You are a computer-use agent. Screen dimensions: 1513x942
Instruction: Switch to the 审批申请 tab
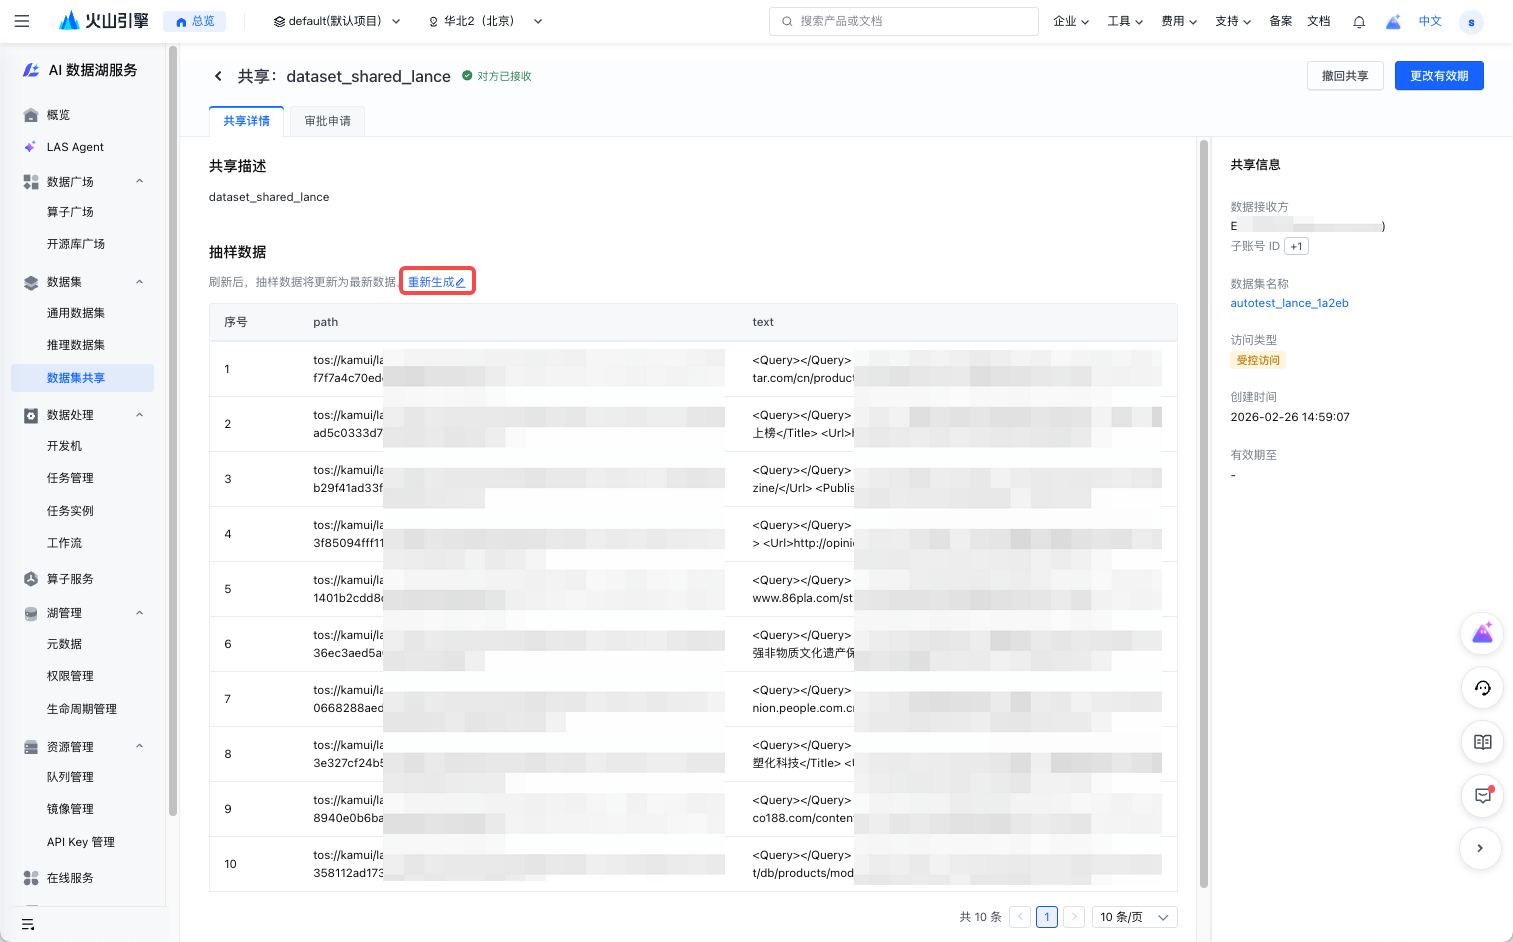[x=327, y=121]
